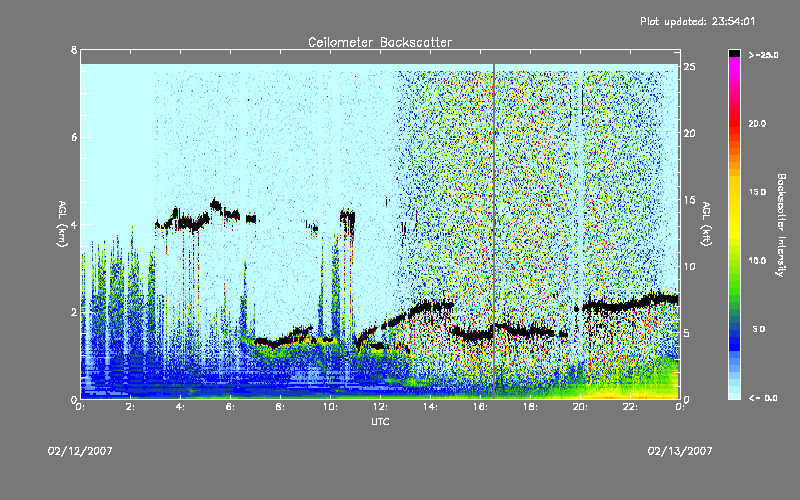Select the 'Plot updated: 23:54:01' timestamp
The image size is (800, 500).
pyautogui.click(x=697, y=21)
